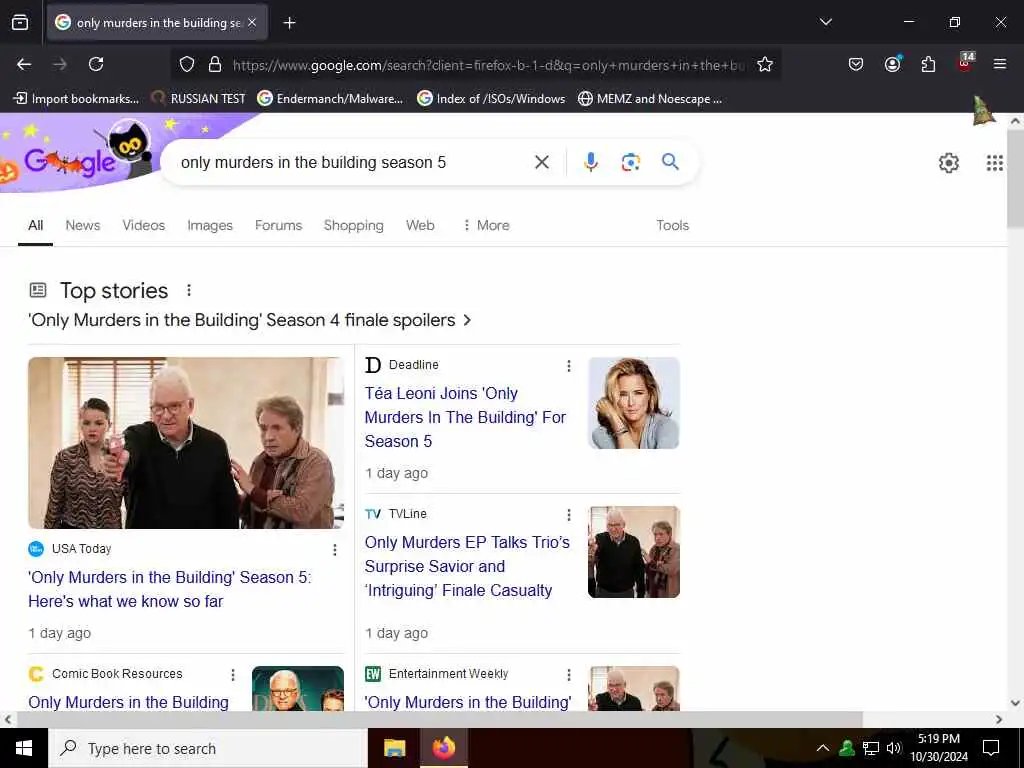
Task: Open the Firefox account icon
Action: tap(892, 64)
